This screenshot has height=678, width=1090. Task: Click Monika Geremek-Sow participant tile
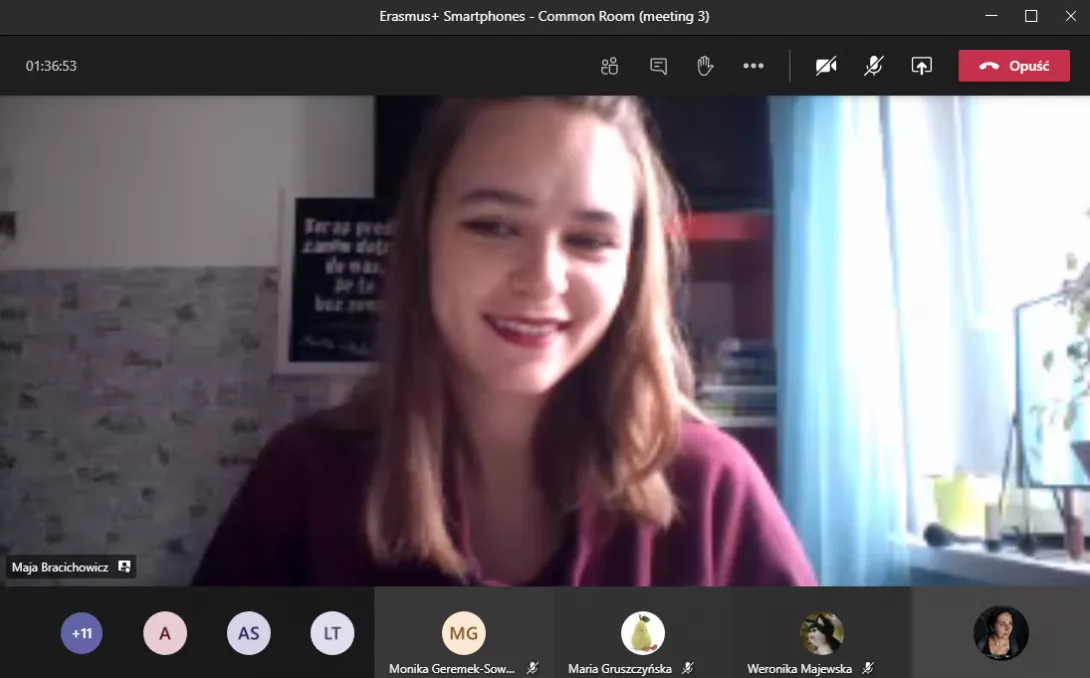463,633
